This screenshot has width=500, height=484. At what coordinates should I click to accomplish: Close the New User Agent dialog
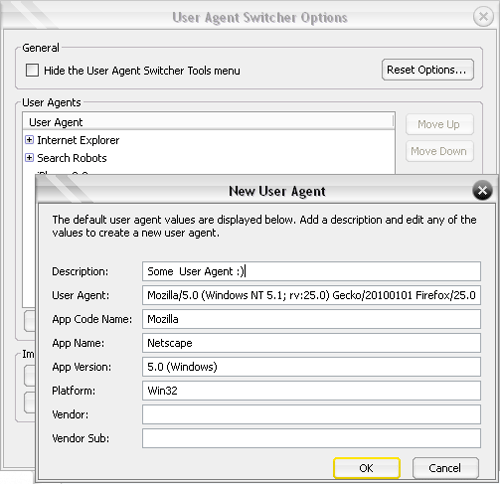pyautogui.click(x=482, y=191)
